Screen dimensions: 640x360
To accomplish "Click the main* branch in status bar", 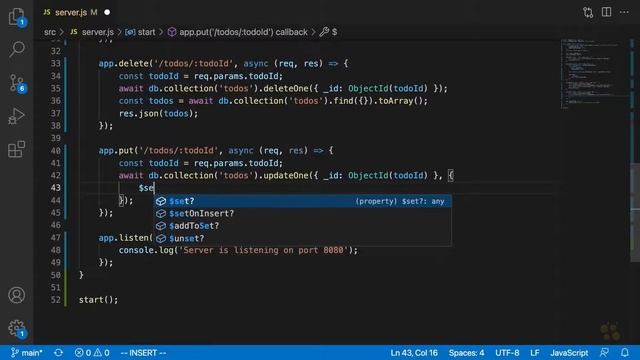I will 27,353.
